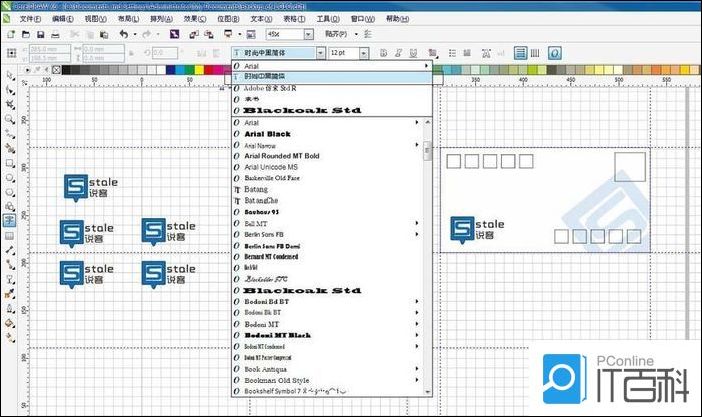Open the font size dropdown arrow
This screenshot has width=702, height=417.
pyautogui.click(x=364, y=53)
